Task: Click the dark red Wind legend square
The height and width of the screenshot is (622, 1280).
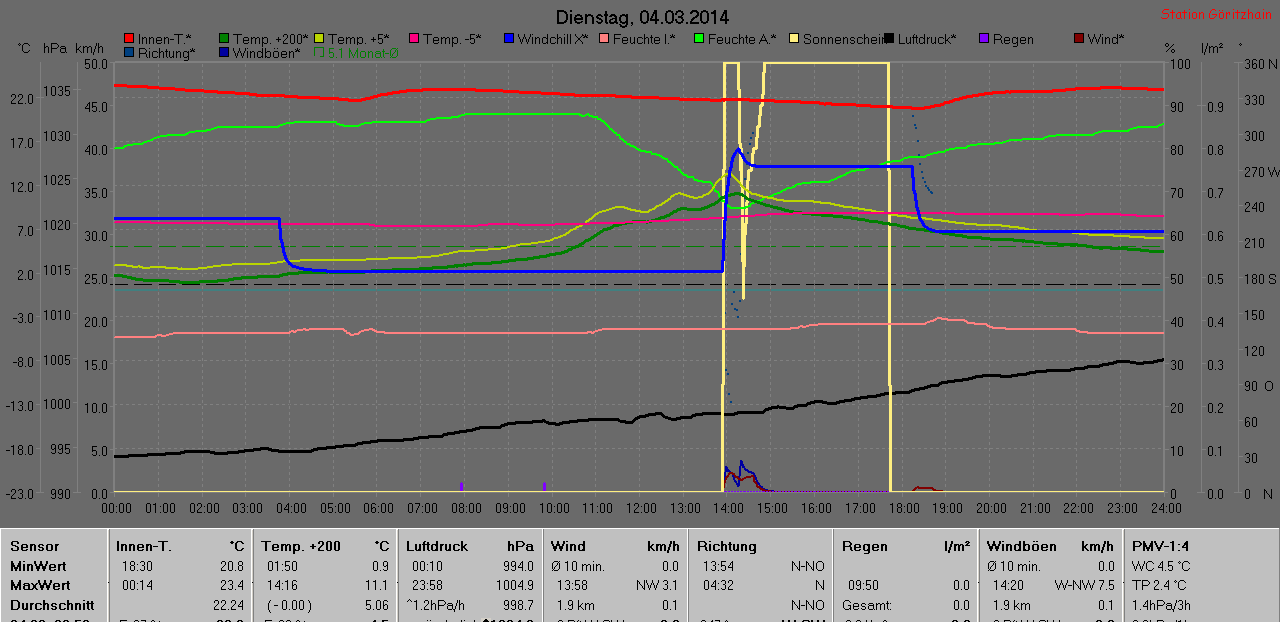Action: pyautogui.click(x=1078, y=39)
